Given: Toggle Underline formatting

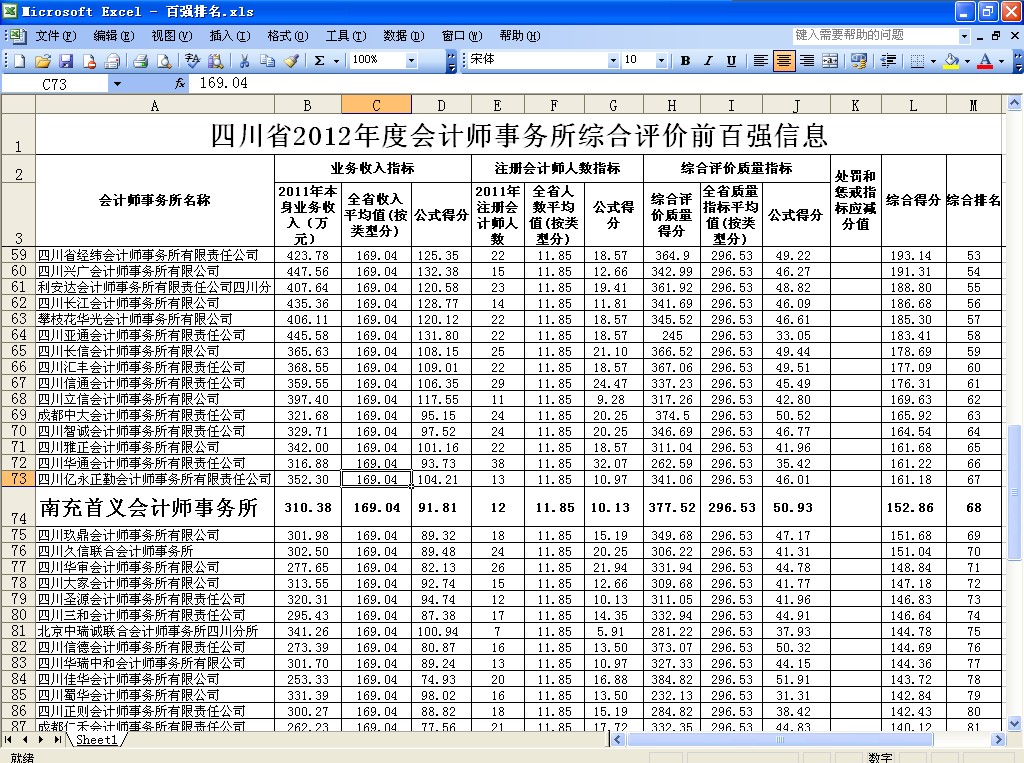Looking at the screenshot, I should click(731, 61).
